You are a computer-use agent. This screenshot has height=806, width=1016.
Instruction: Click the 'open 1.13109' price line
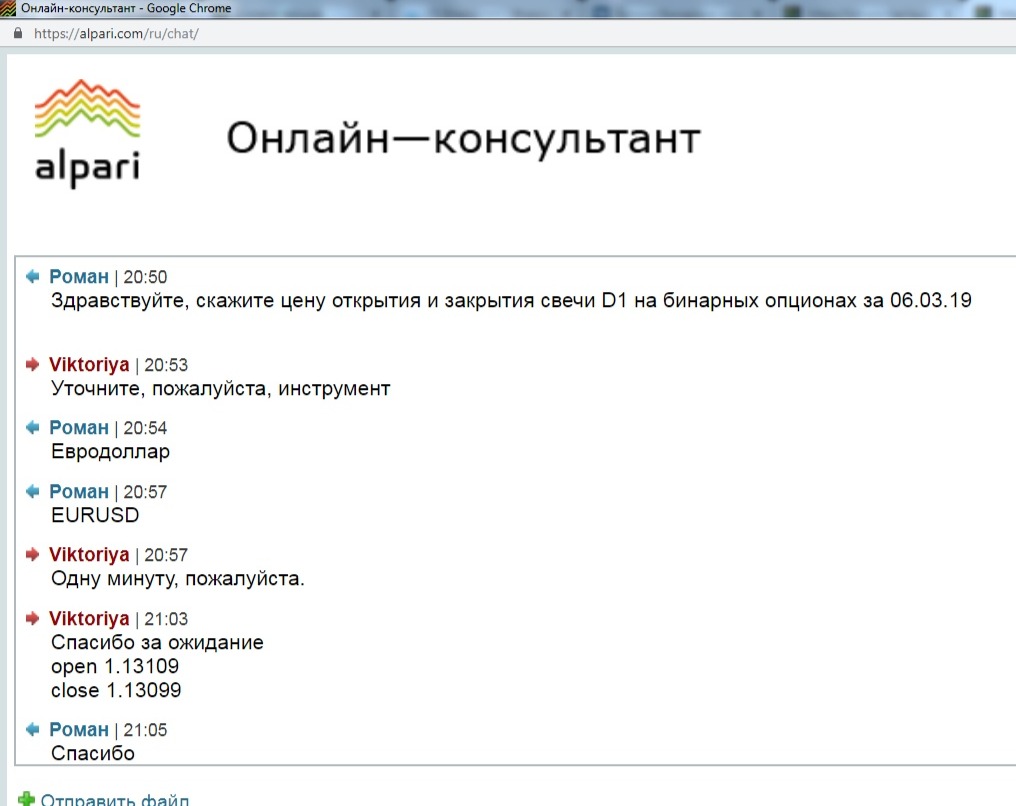[116, 667]
